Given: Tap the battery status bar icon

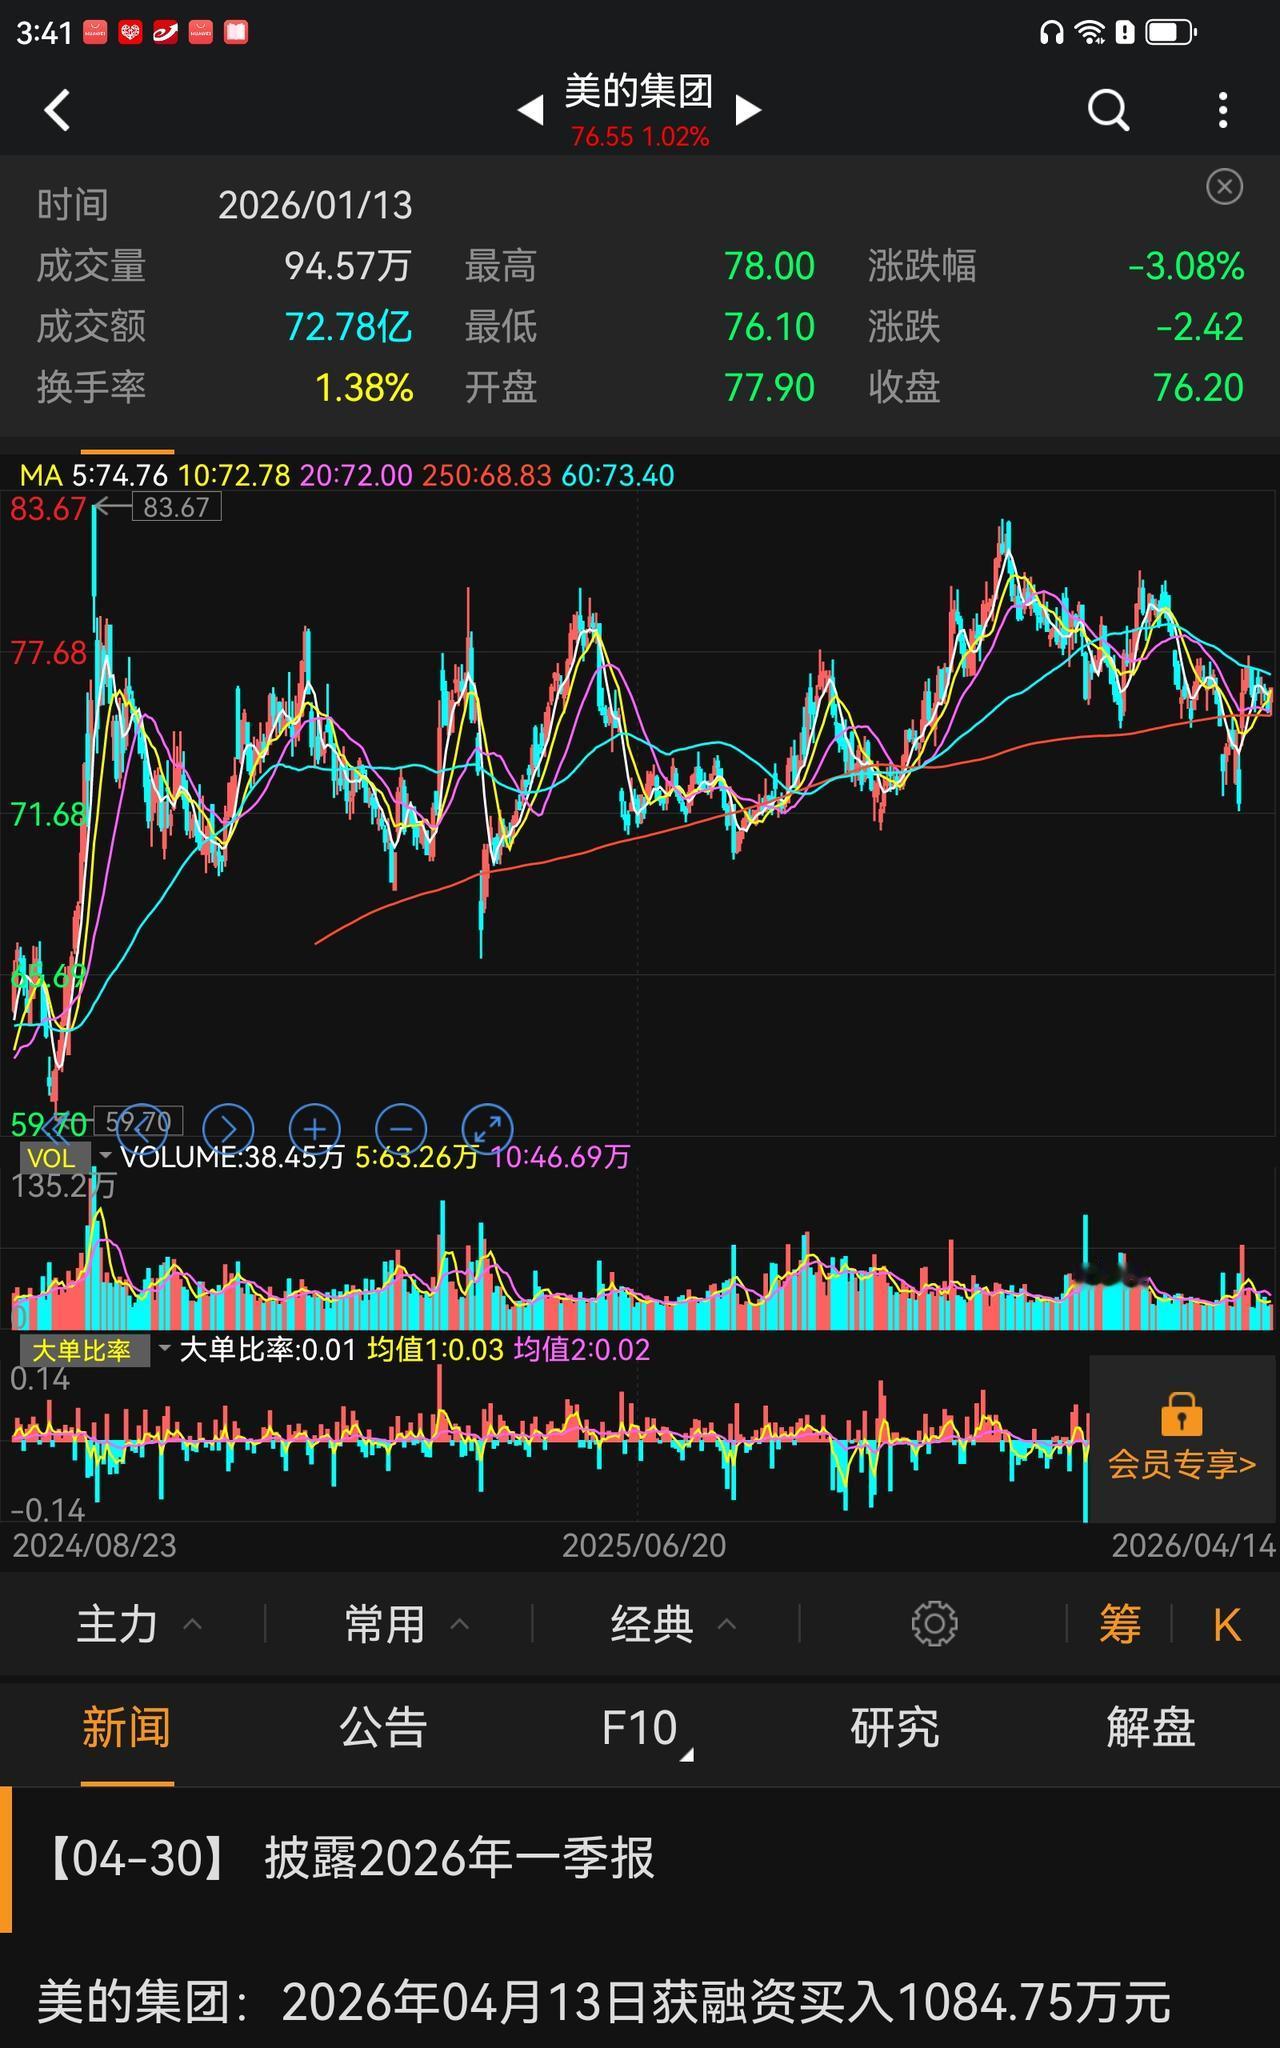Looking at the screenshot, I should tap(1171, 33).
